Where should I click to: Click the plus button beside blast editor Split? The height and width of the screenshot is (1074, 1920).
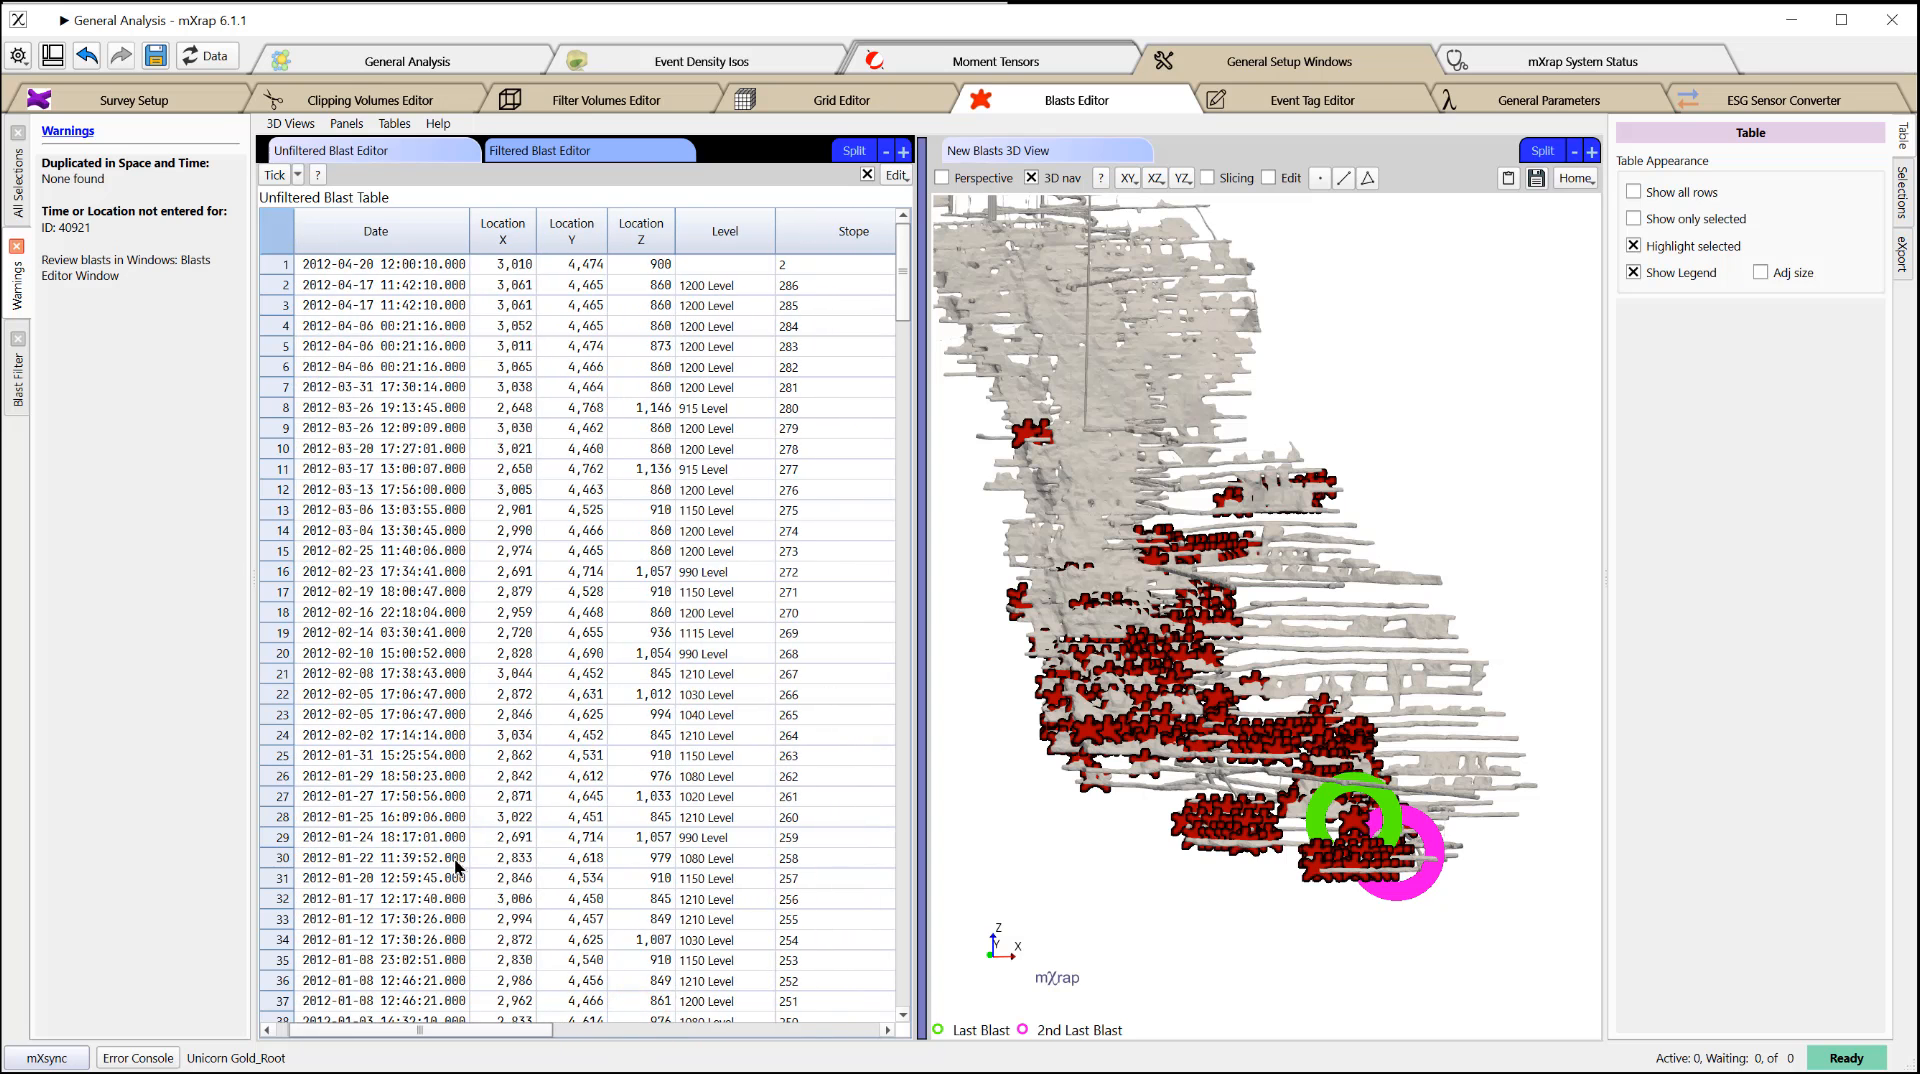tap(904, 151)
